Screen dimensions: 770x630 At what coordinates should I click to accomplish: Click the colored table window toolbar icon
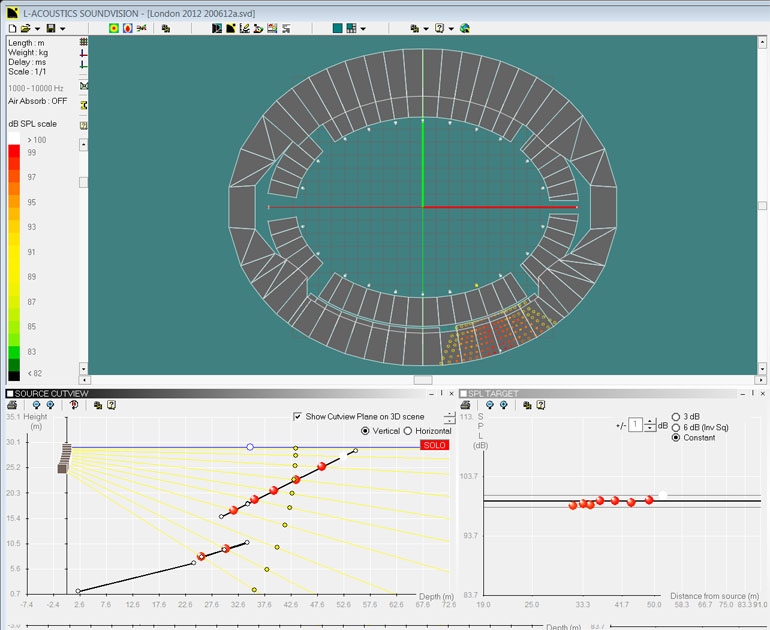(x=272, y=28)
